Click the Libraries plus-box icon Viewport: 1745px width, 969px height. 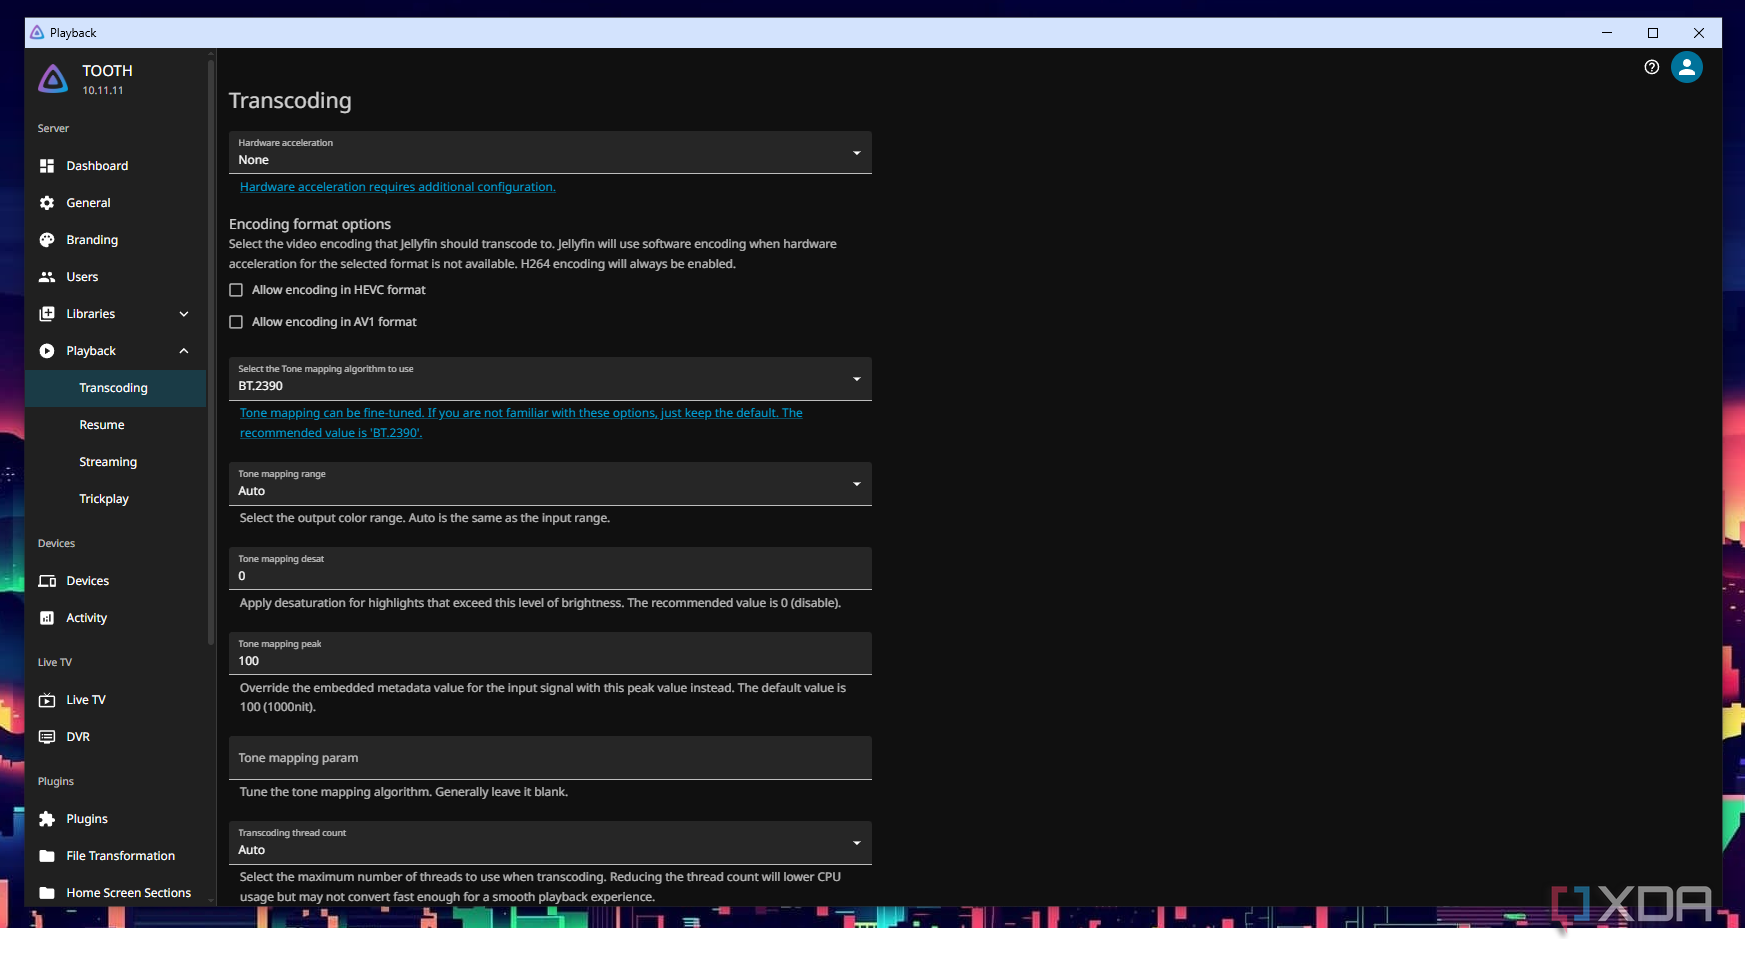tap(47, 314)
